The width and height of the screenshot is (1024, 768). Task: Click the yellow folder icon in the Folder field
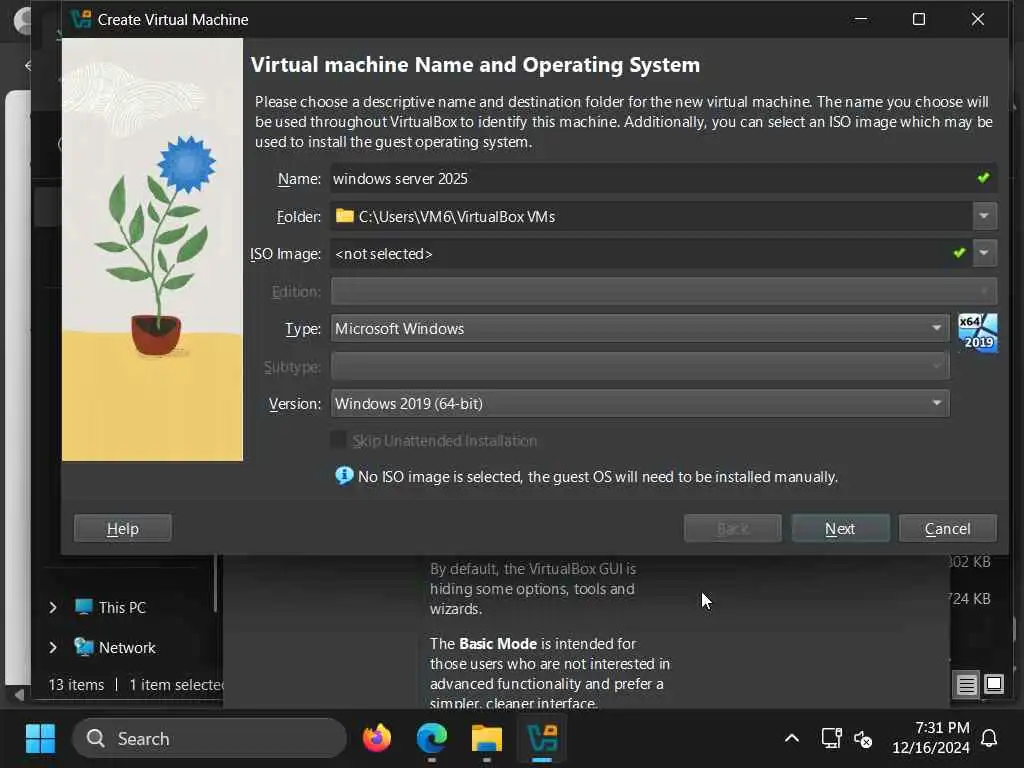pyautogui.click(x=345, y=216)
